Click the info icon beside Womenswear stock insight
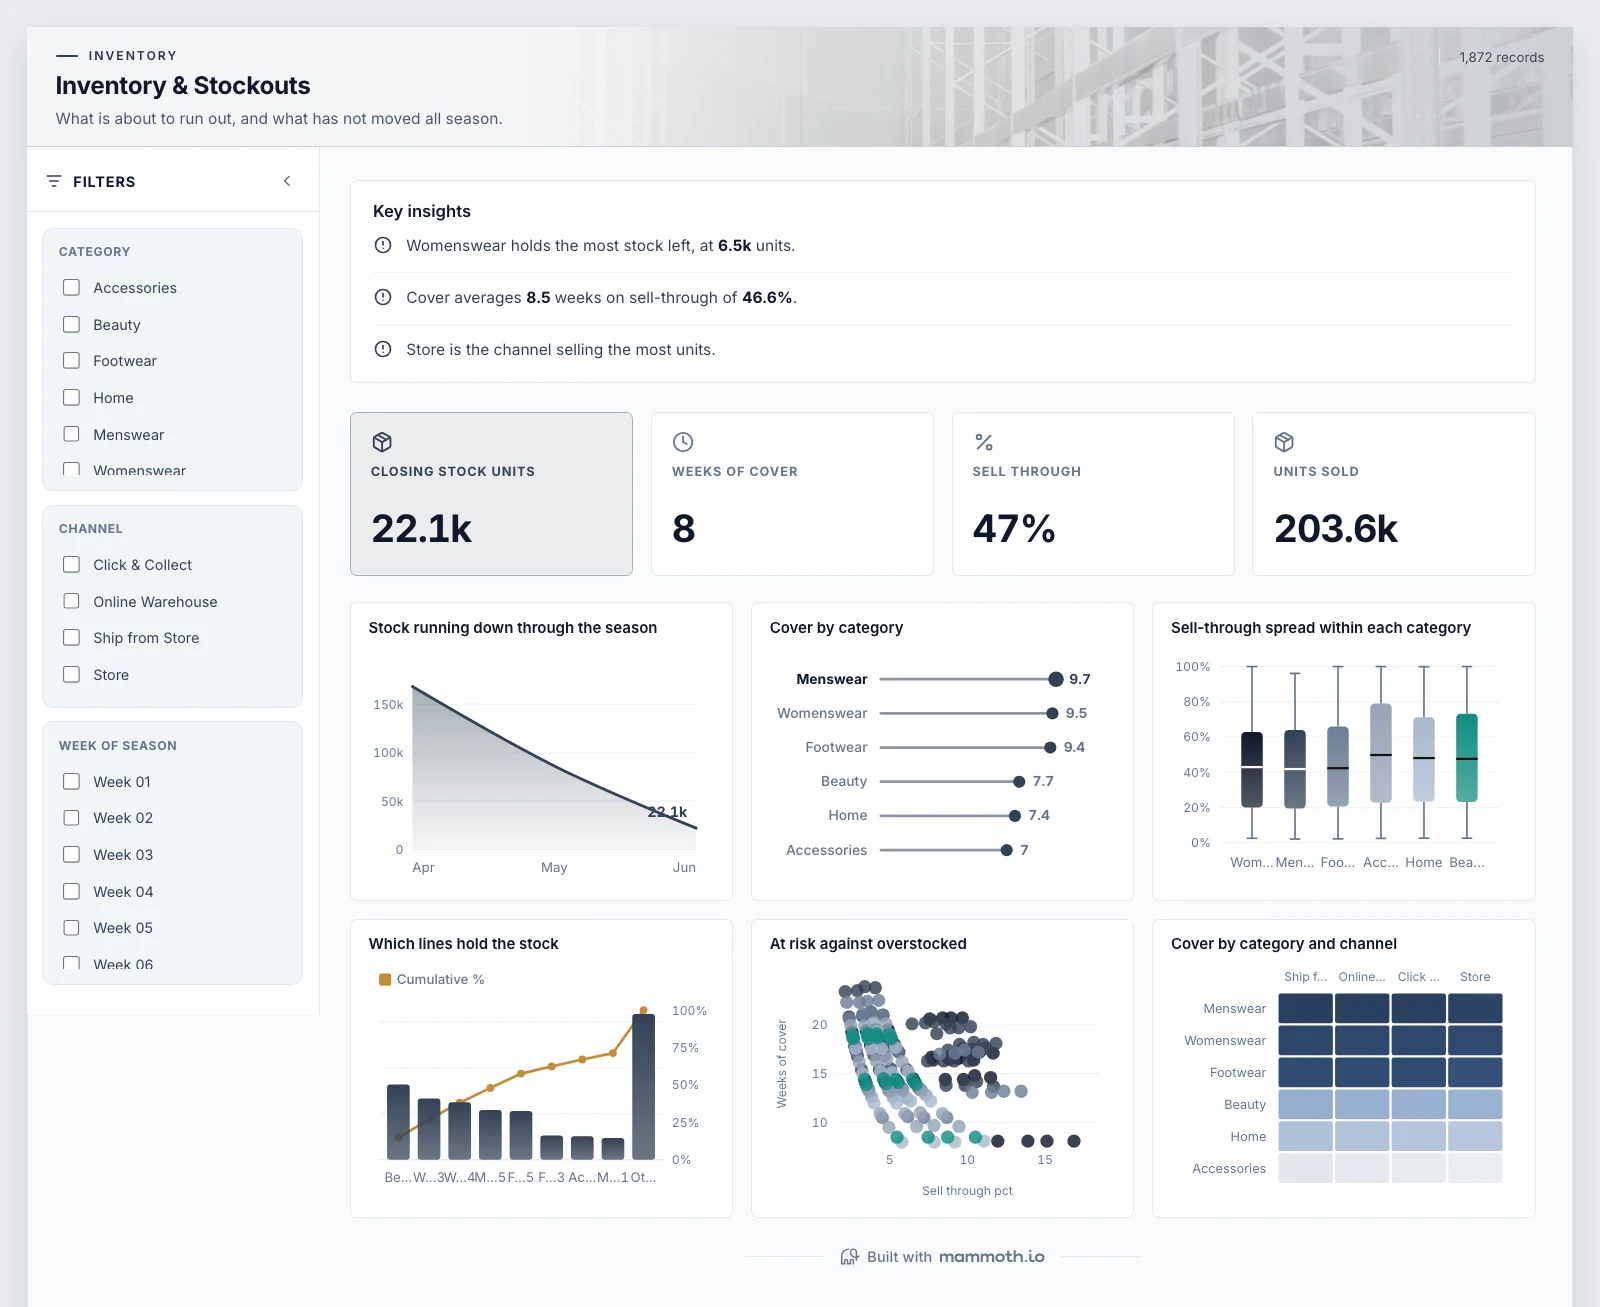1600x1307 pixels. pyautogui.click(x=383, y=245)
